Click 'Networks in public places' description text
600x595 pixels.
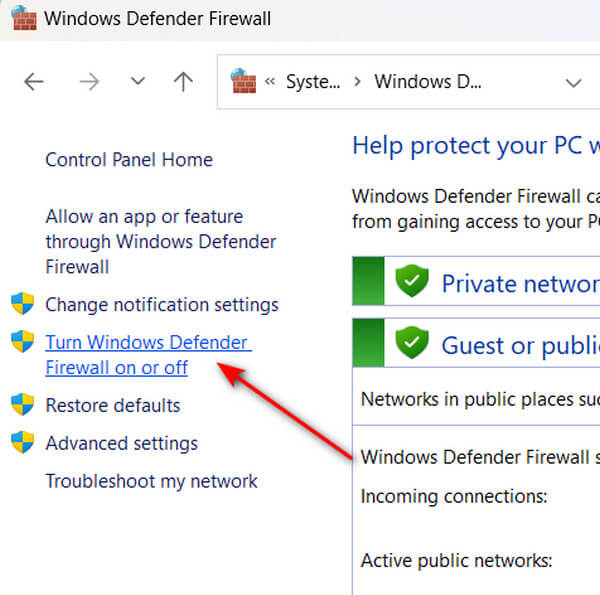coord(480,399)
